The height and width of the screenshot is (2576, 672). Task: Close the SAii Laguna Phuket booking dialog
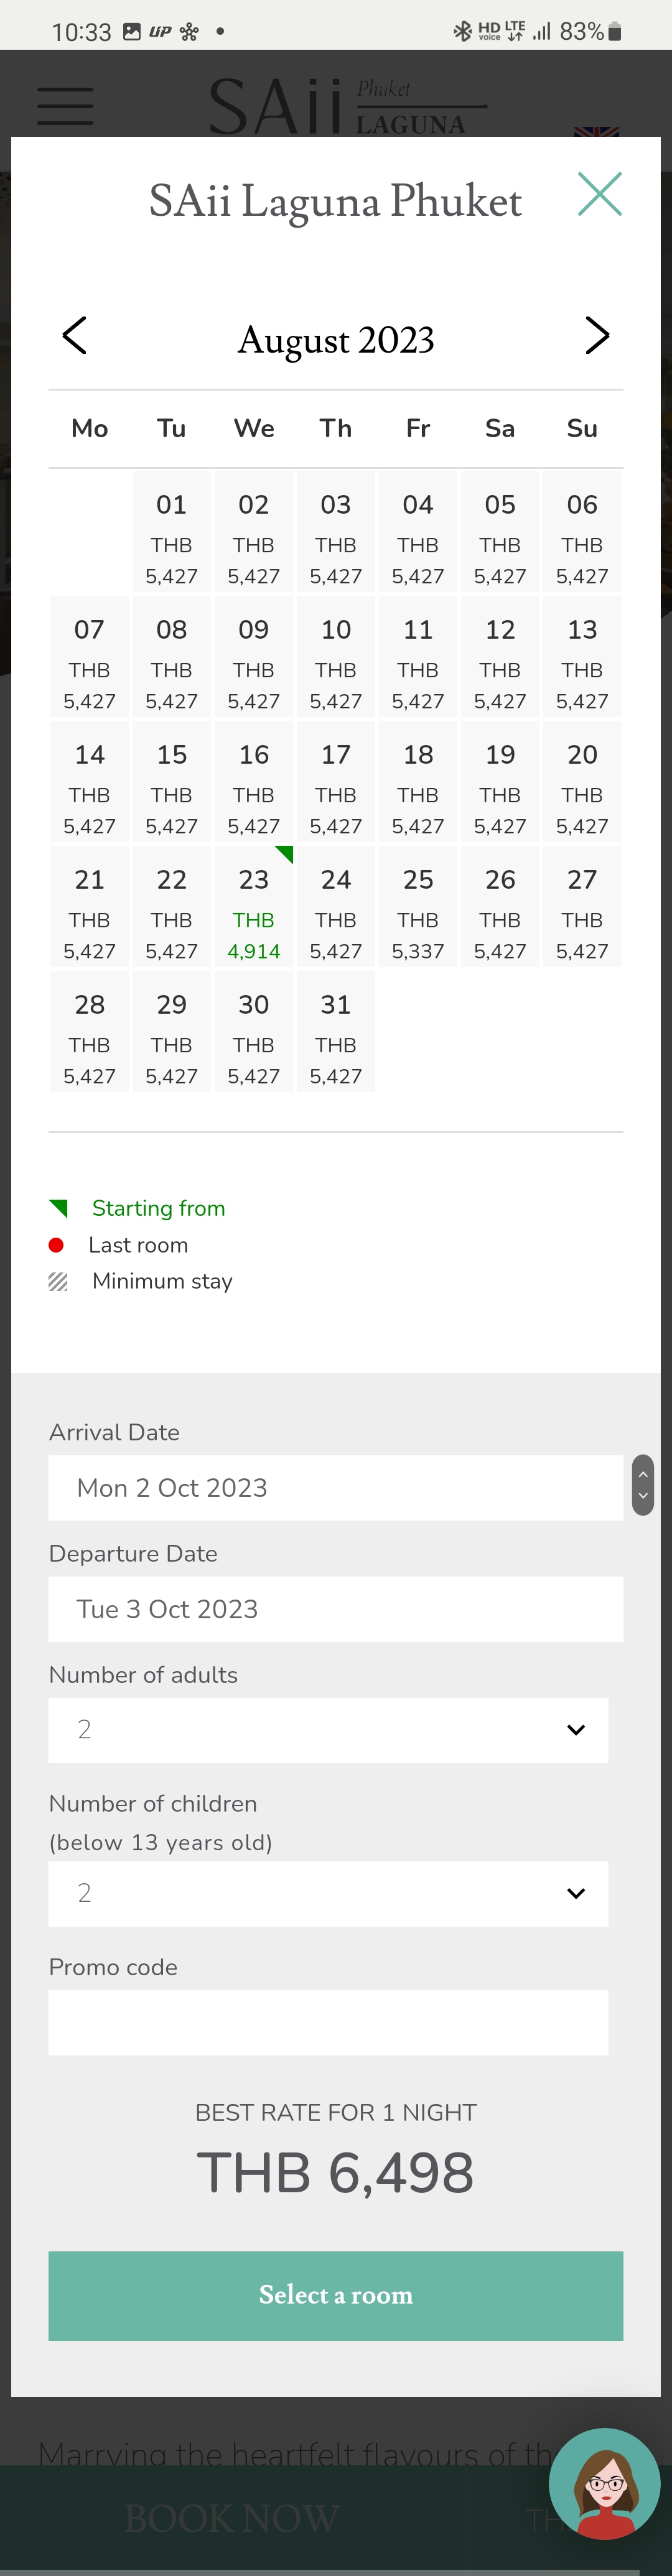(600, 194)
